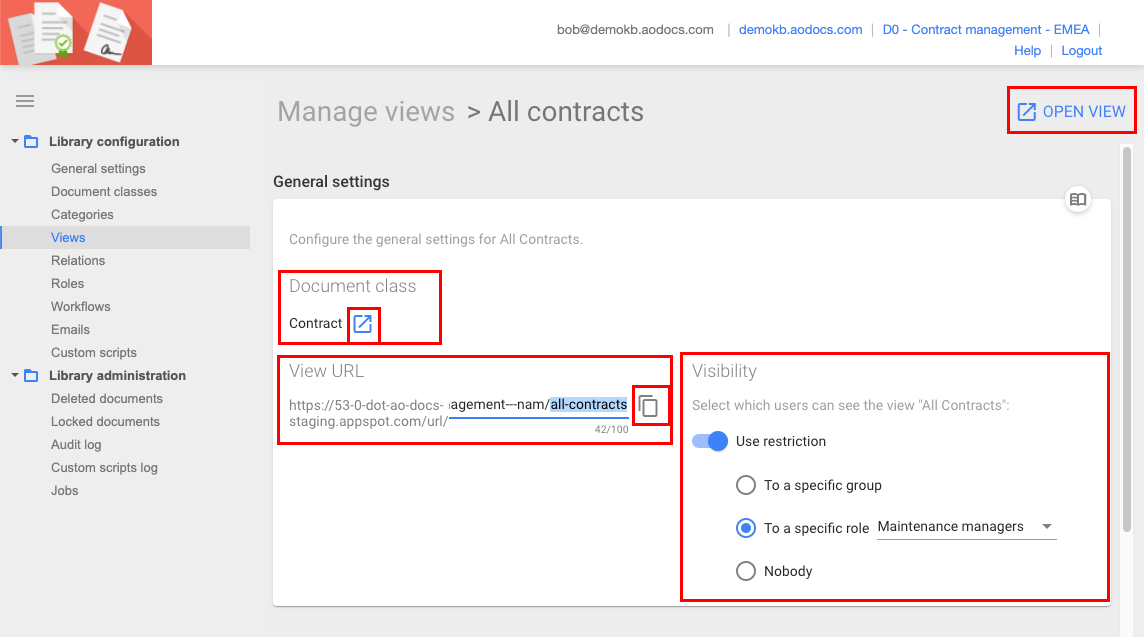Go to Workflows in sidebar
This screenshot has width=1144, height=637.
point(81,307)
